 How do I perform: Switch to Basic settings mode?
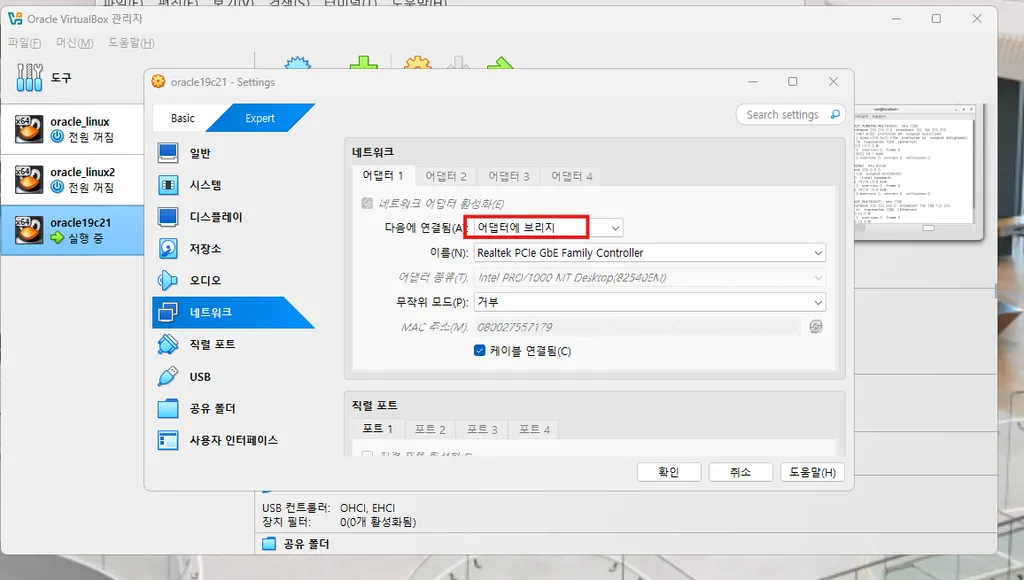point(183,118)
